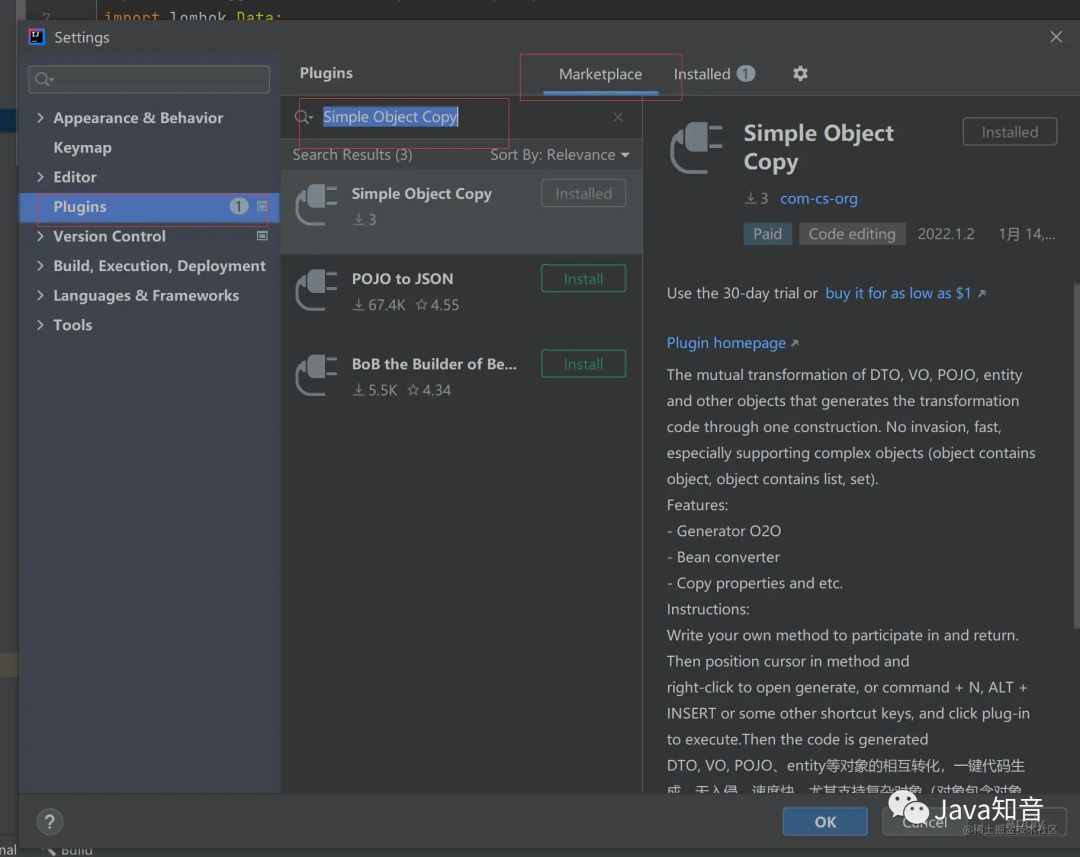Screen dimensions: 1080x857
Task: Click the plugins settings gear icon
Action: pyautogui.click(x=800, y=74)
